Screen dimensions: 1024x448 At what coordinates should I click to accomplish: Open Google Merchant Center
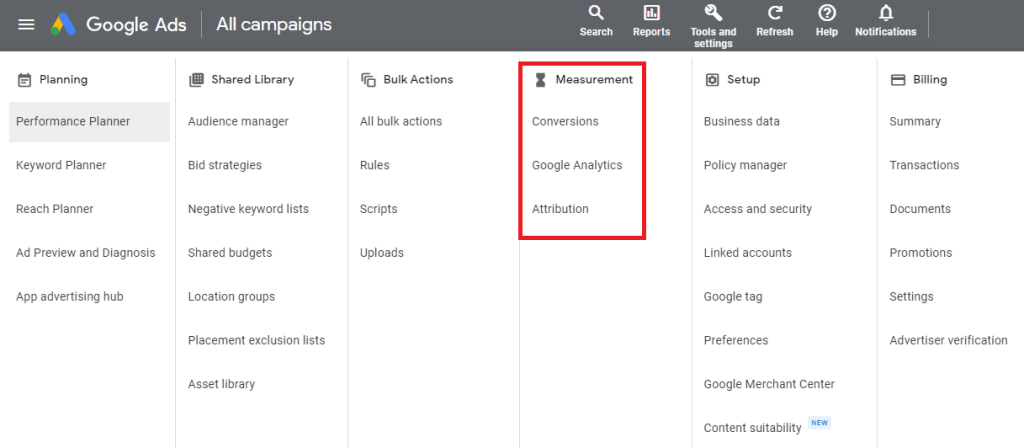pyautogui.click(x=769, y=384)
